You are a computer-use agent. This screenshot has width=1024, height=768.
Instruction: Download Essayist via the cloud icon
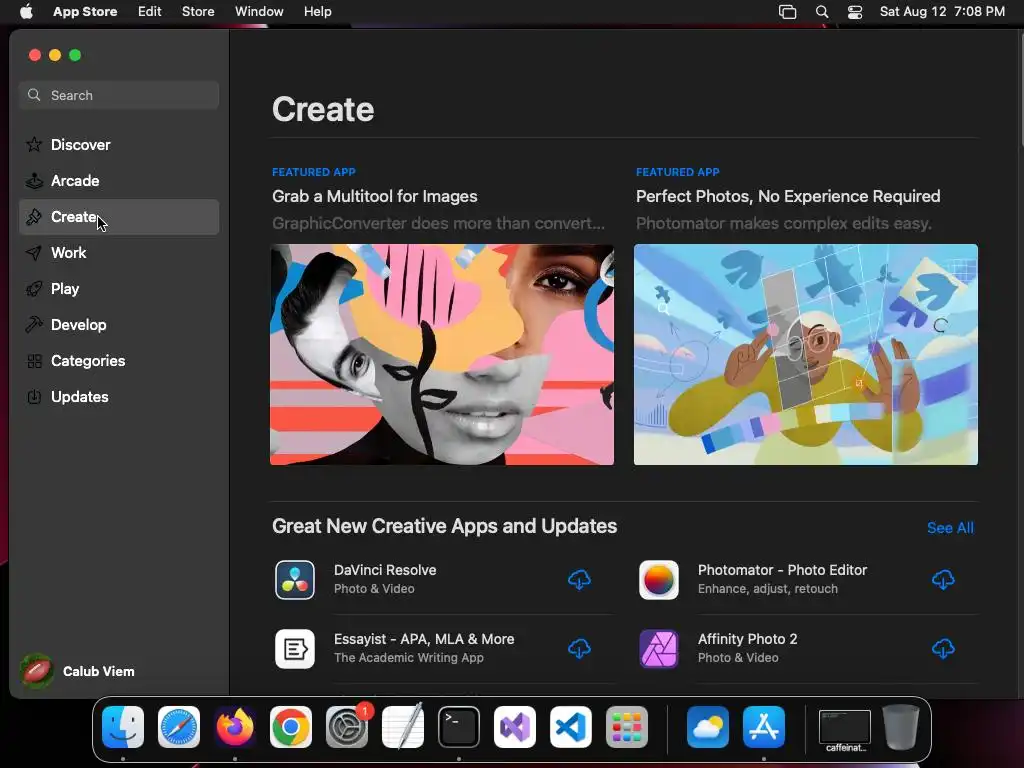tap(579, 648)
